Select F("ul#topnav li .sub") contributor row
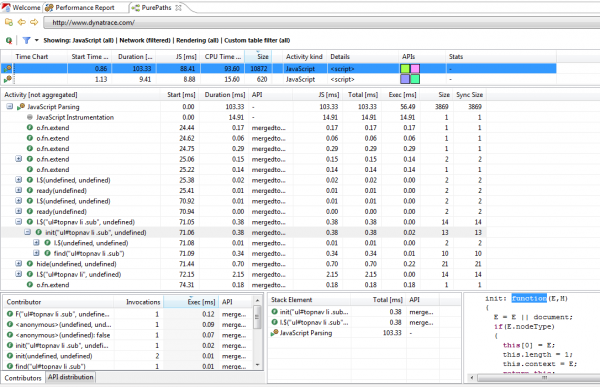The height and width of the screenshot is (387, 600). [x=128, y=314]
